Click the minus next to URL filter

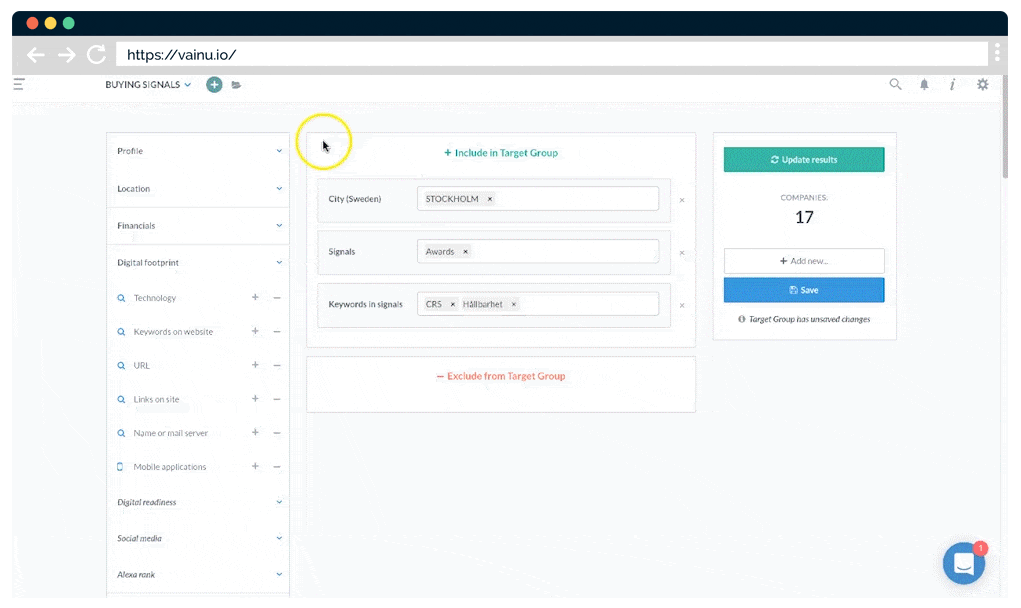277,365
